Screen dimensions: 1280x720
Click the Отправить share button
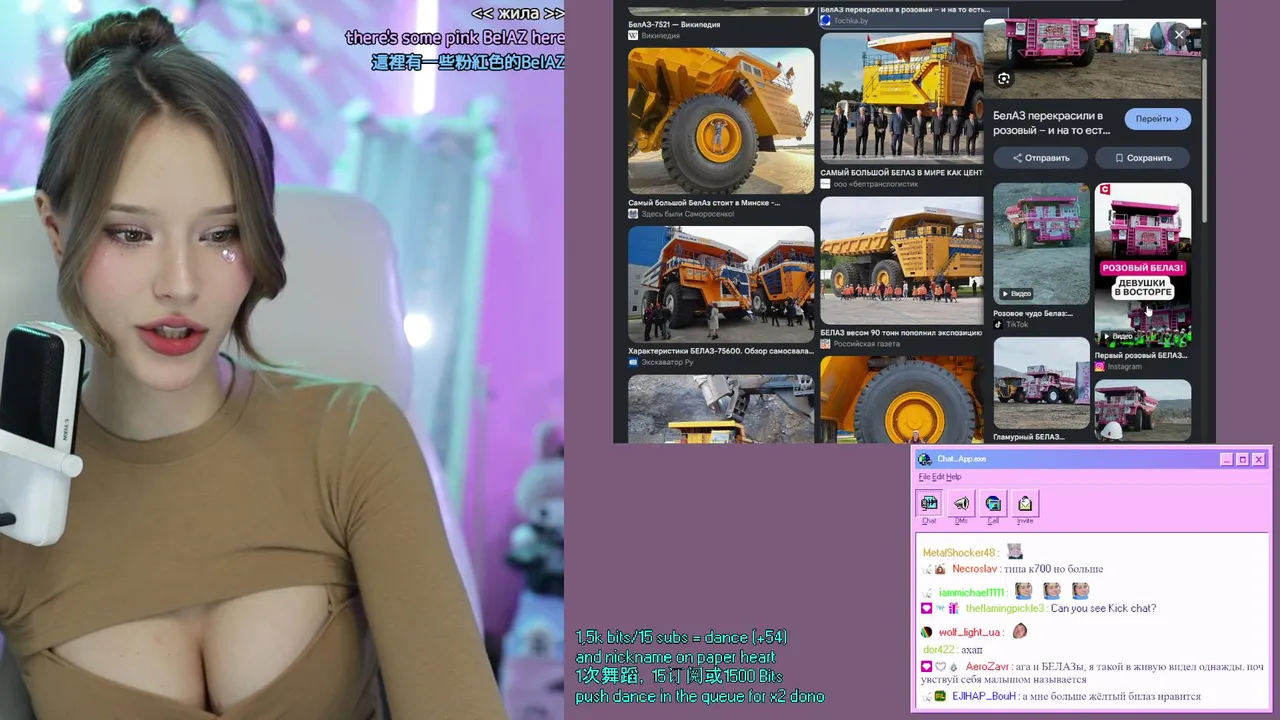[1041, 158]
